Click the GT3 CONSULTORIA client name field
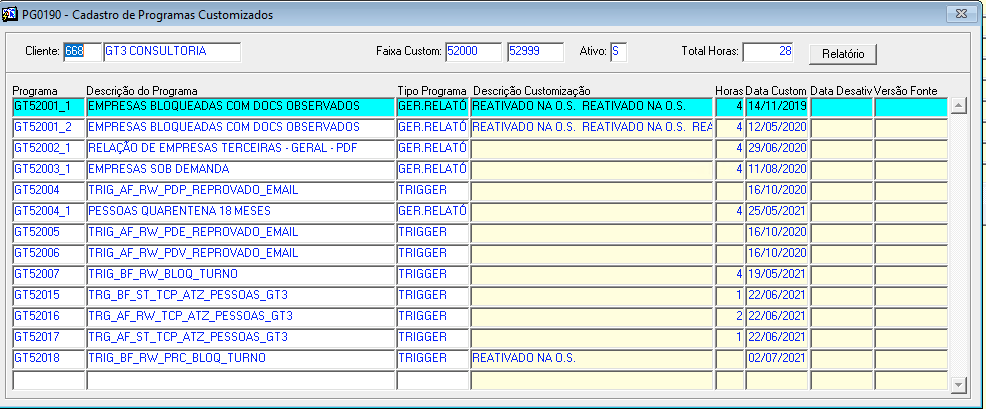Screen dimensions: 986x409 coord(172,52)
